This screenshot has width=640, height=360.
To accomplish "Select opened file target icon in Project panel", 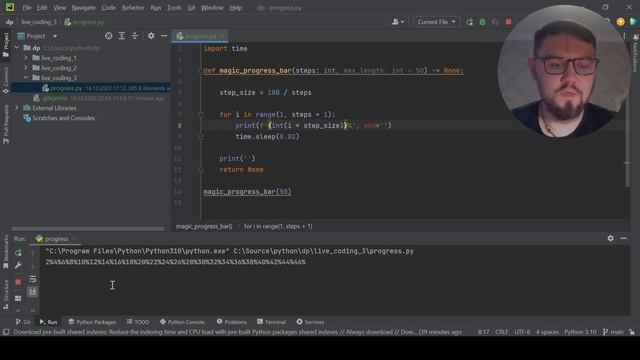I will pyautogui.click(x=109, y=36).
